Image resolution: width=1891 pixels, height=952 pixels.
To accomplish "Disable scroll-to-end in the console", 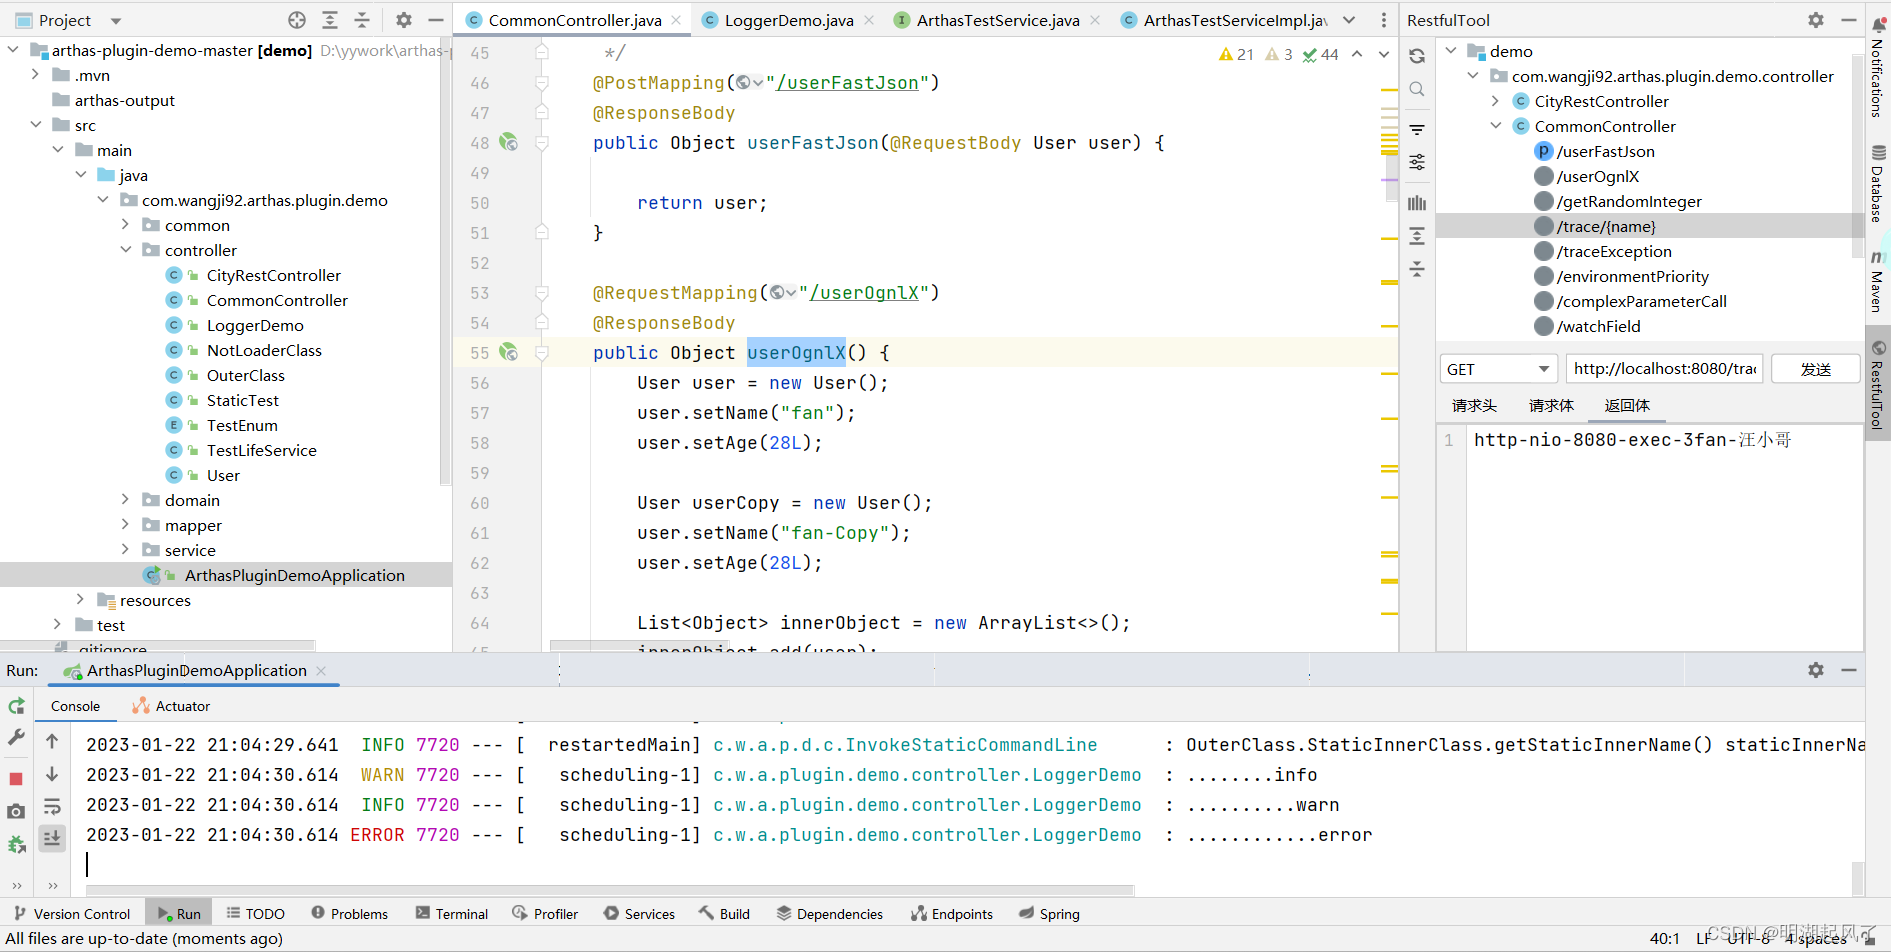I will click(52, 839).
